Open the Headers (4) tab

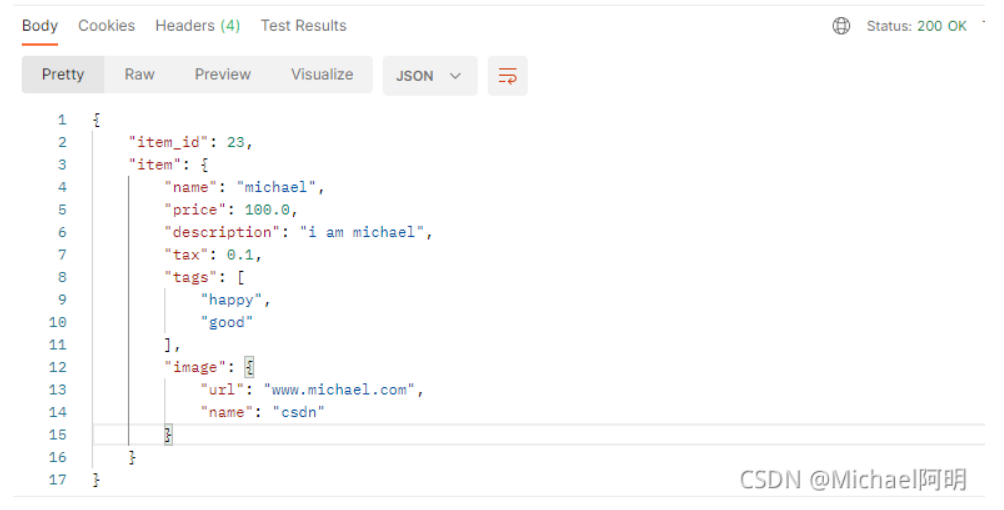(x=197, y=26)
